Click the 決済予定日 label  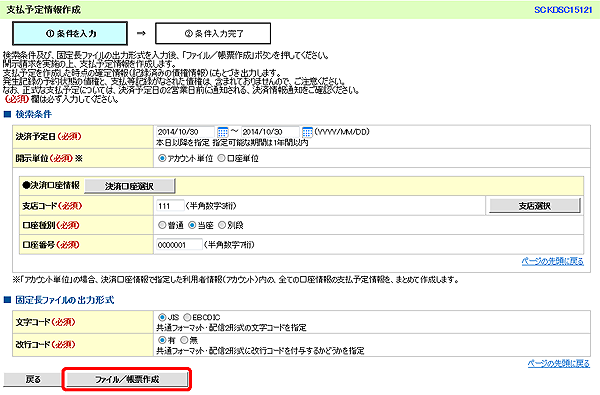coord(36,136)
